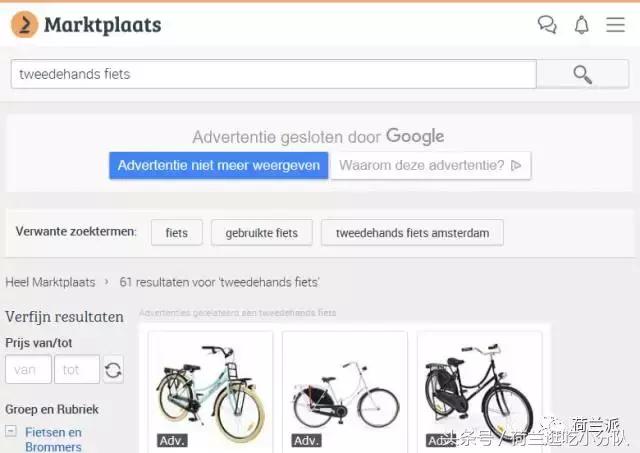The image size is (640, 453).
Task: Select the 'fiets' related search term
Action: 176,232
